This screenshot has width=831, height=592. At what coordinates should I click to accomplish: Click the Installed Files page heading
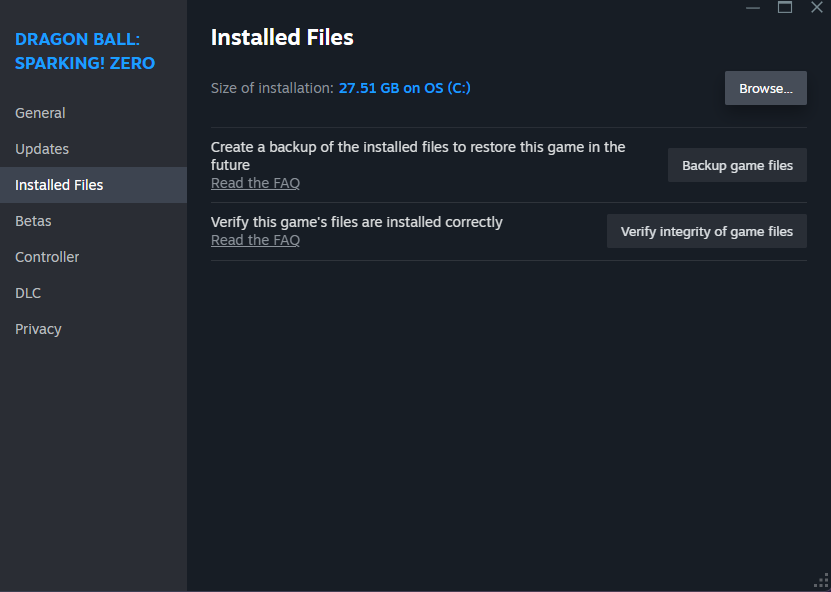[282, 38]
